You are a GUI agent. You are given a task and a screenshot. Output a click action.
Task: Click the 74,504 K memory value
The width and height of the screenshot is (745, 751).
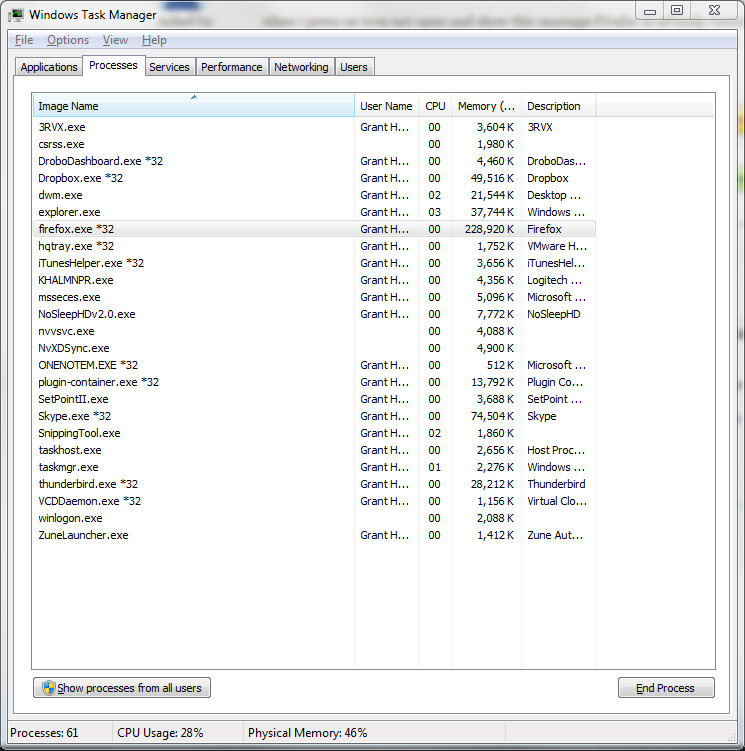[x=492, y=416]
